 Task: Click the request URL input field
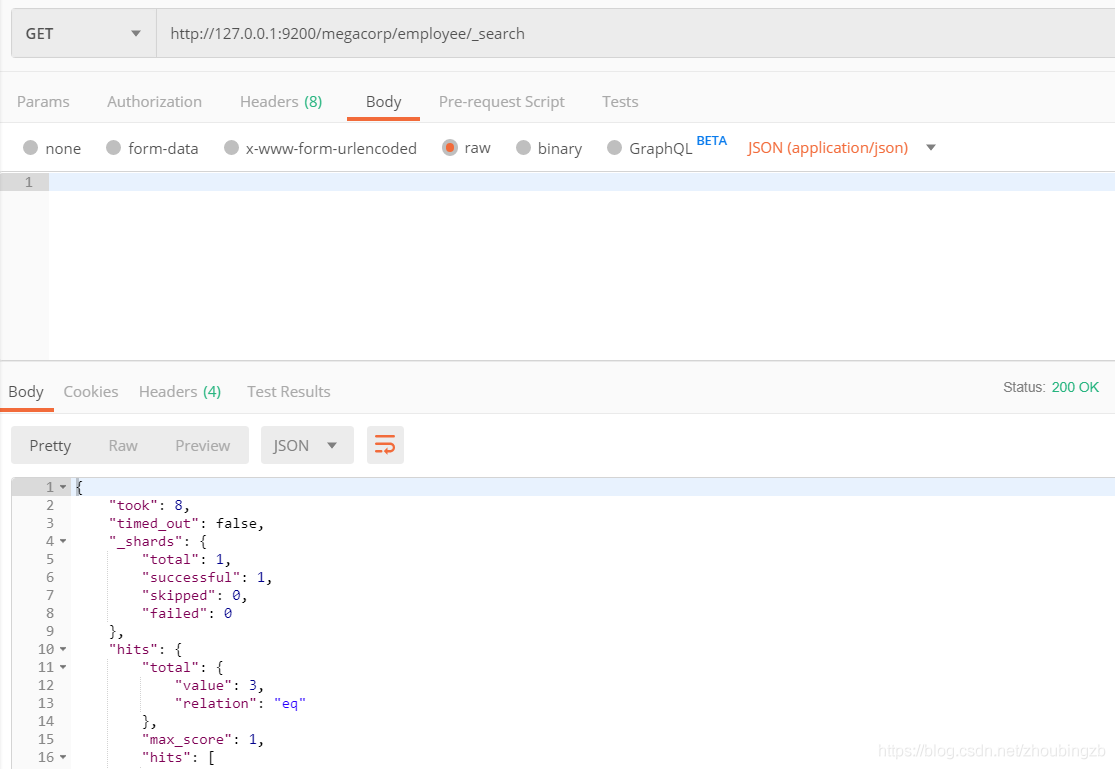636,33
